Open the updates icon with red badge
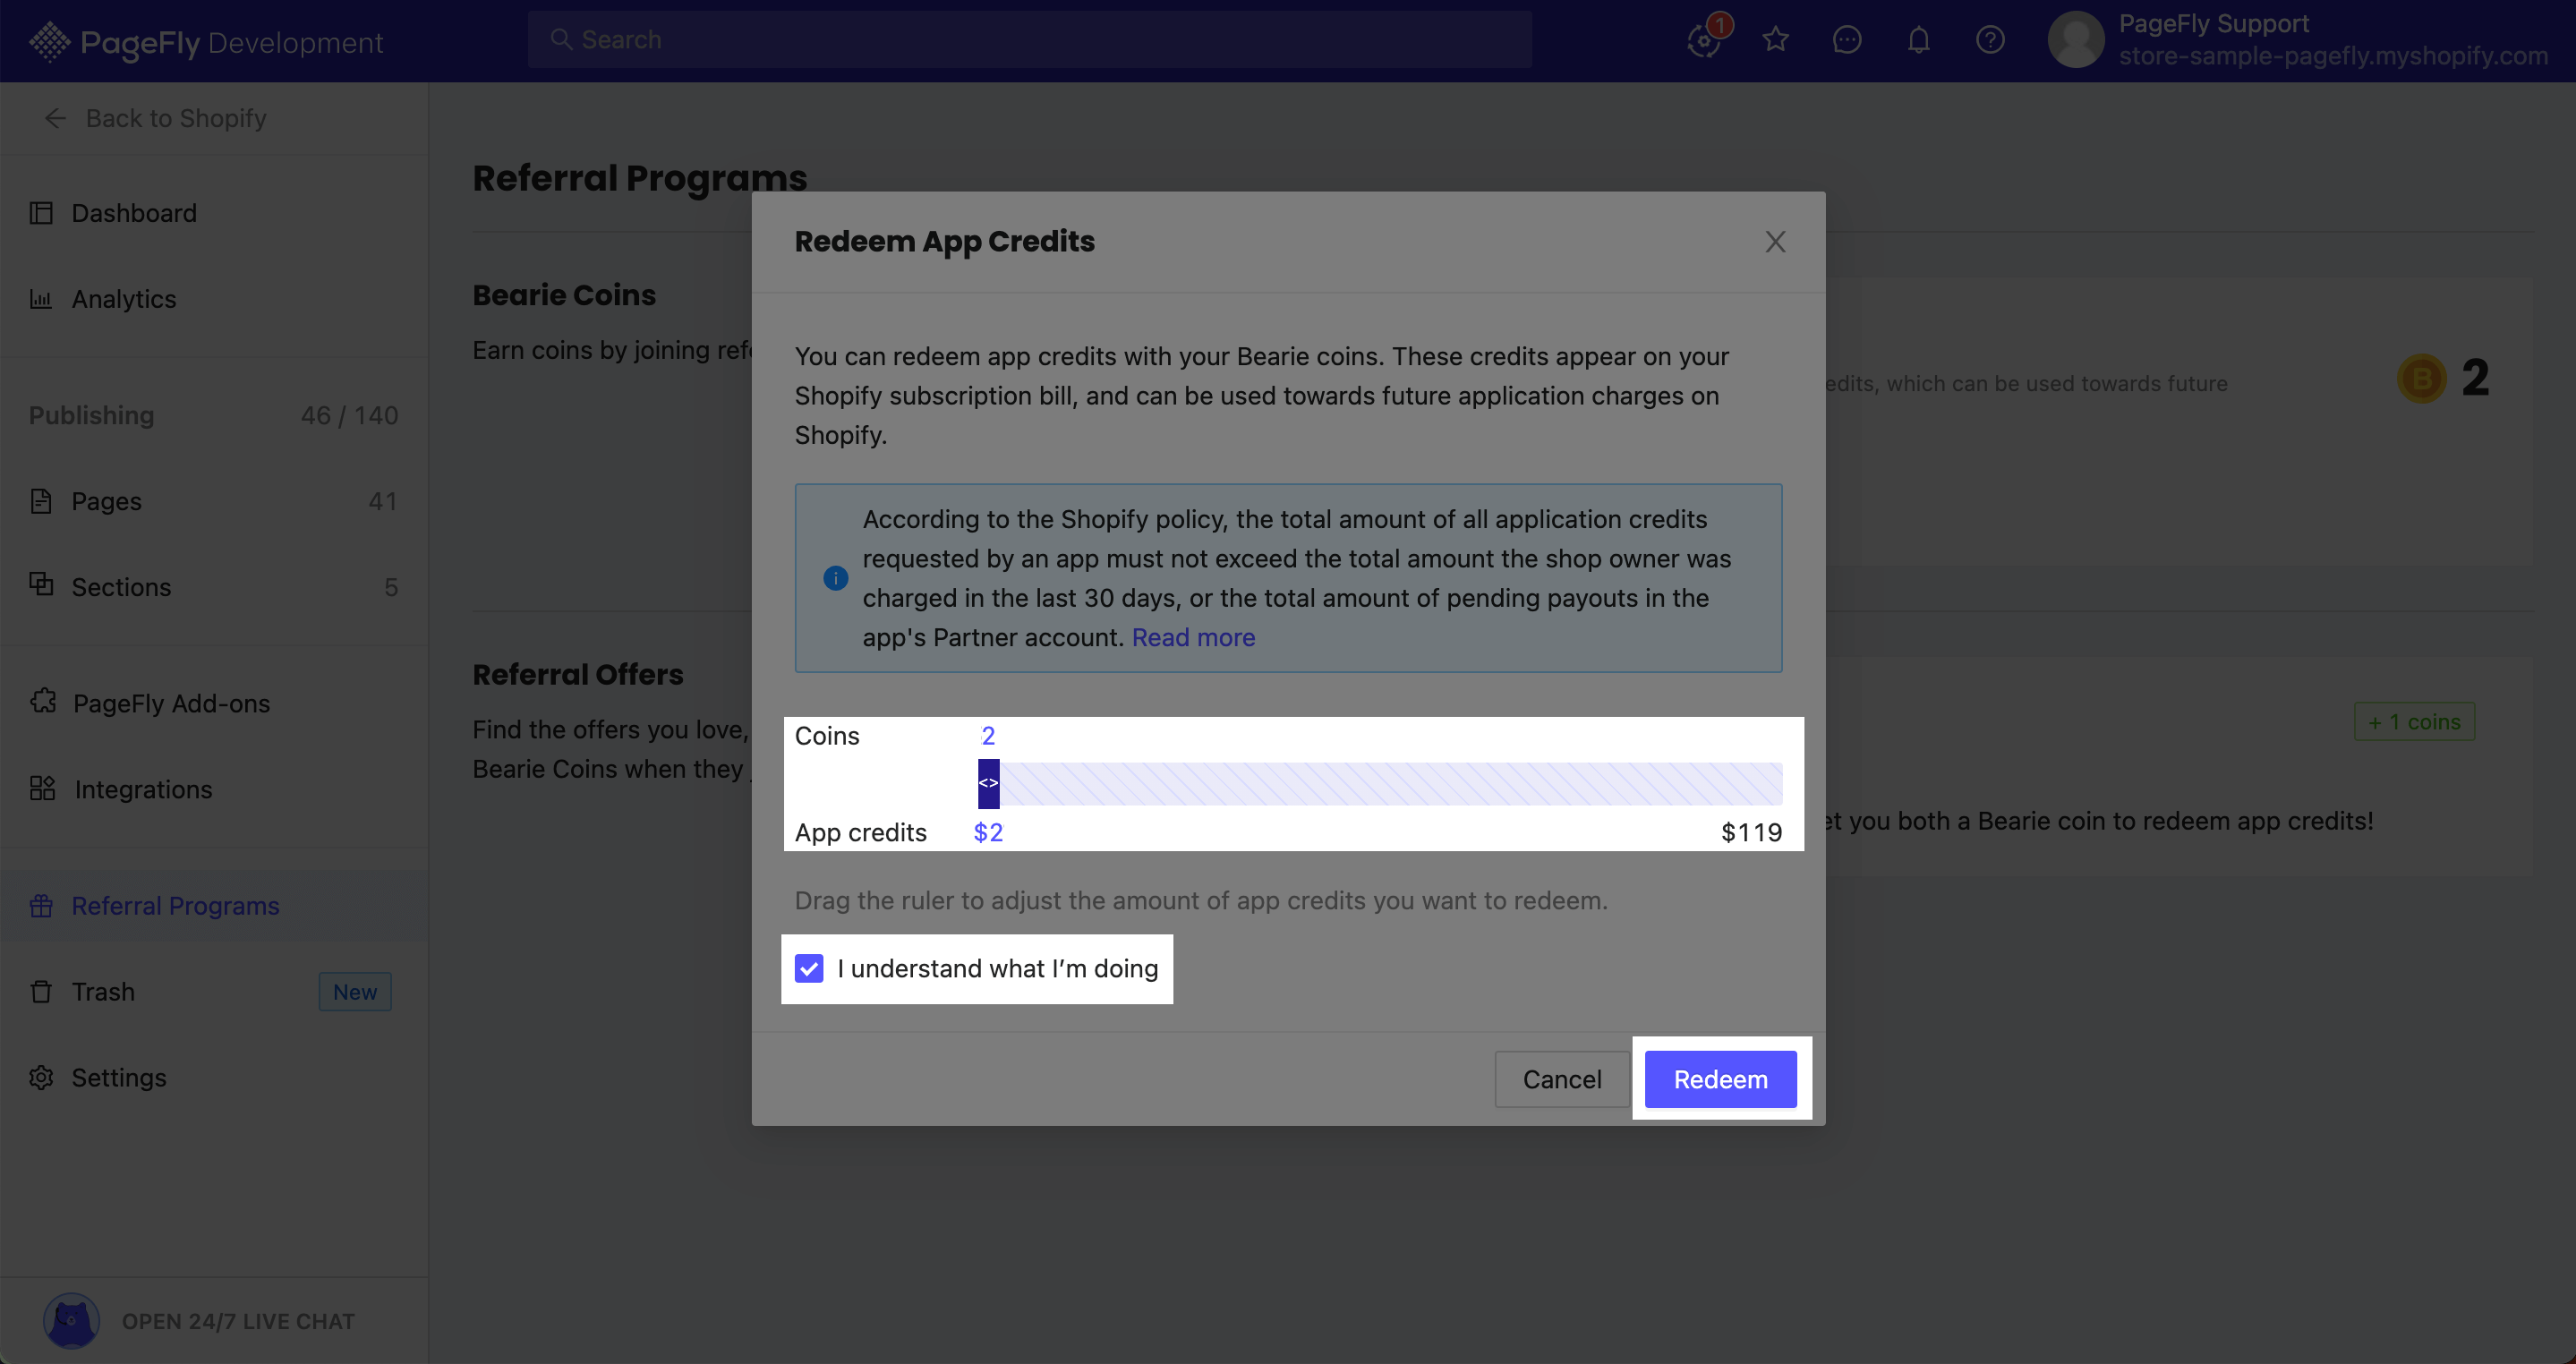This screenshot has width=2576, height=1364. tap(1705, 39)
